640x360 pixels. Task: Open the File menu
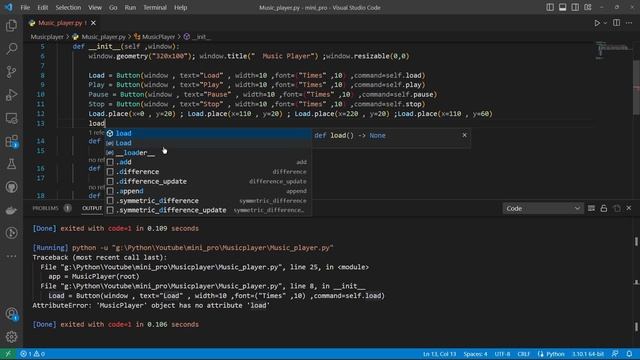coord(25,7)
